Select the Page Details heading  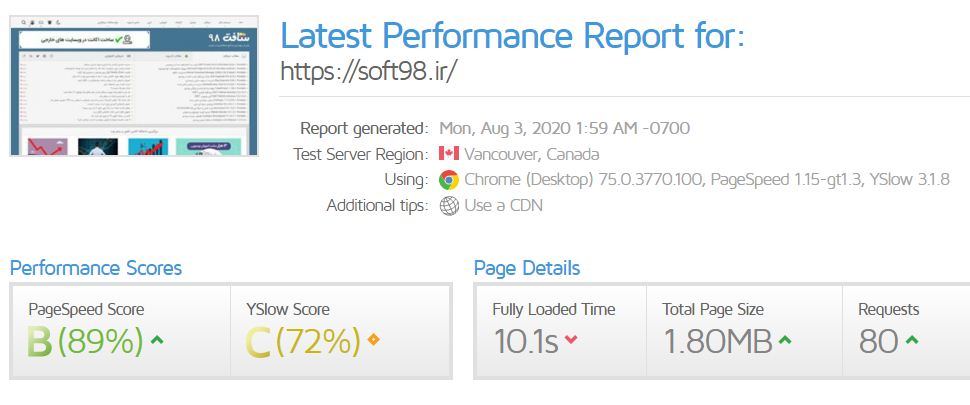pyautogui.click(x=526, y=268)
